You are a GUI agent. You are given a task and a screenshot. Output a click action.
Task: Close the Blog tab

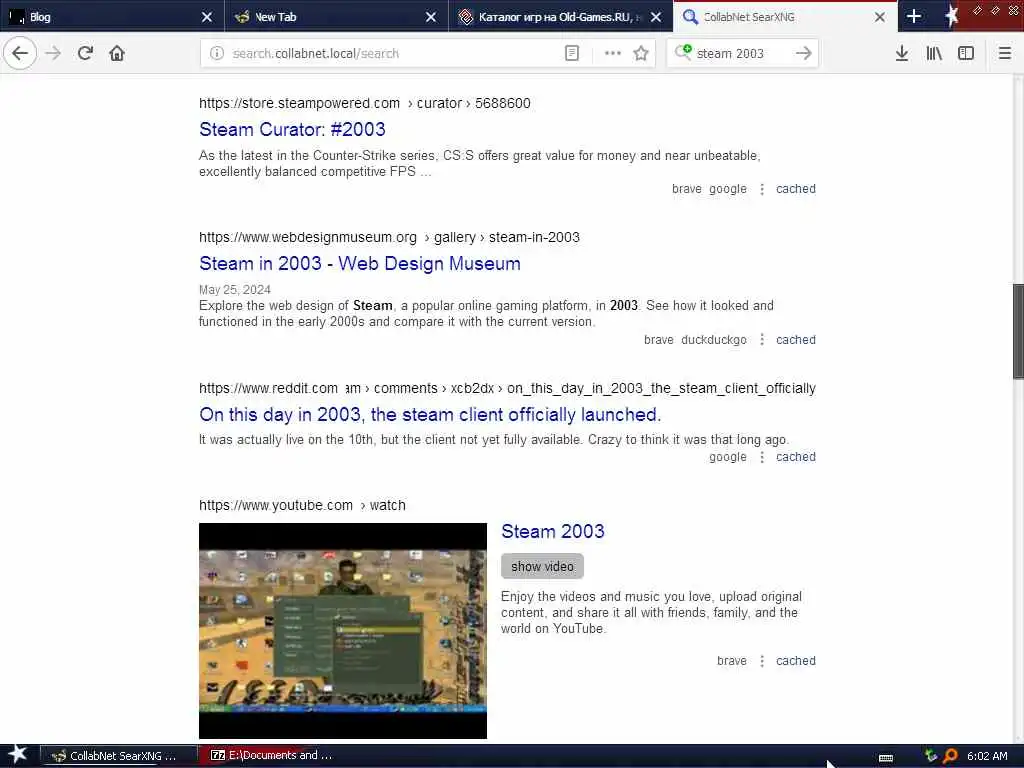point(206,17)
